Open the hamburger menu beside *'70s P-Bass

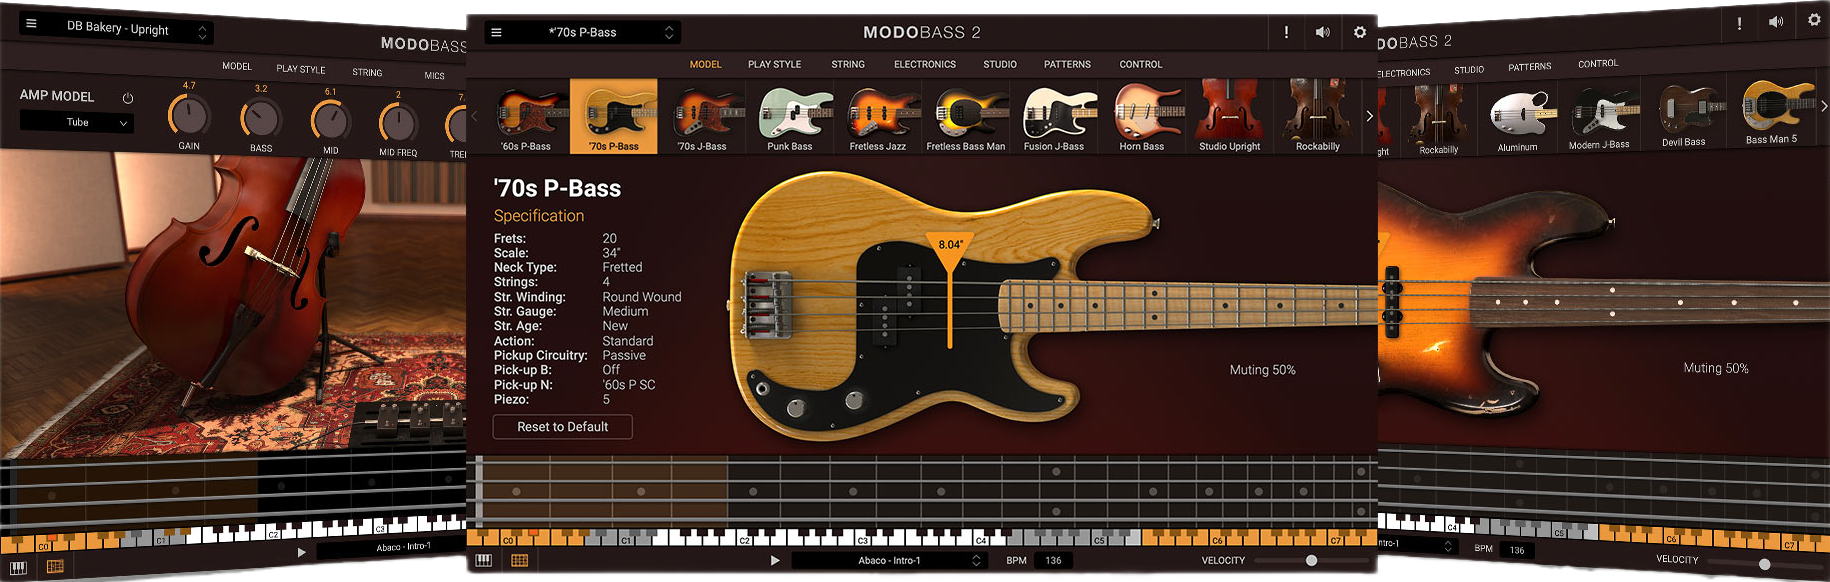[496, 32]
